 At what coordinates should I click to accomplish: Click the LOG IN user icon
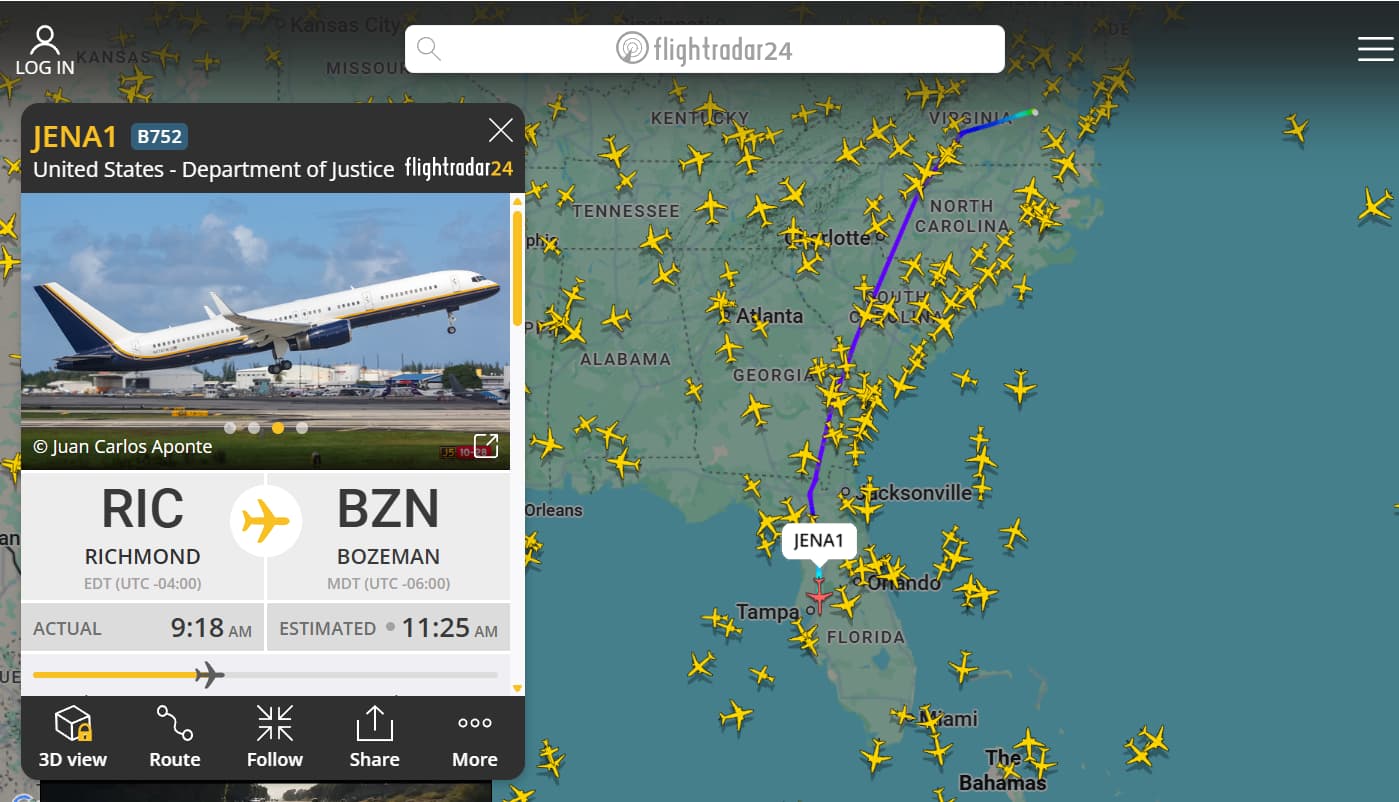45,40
